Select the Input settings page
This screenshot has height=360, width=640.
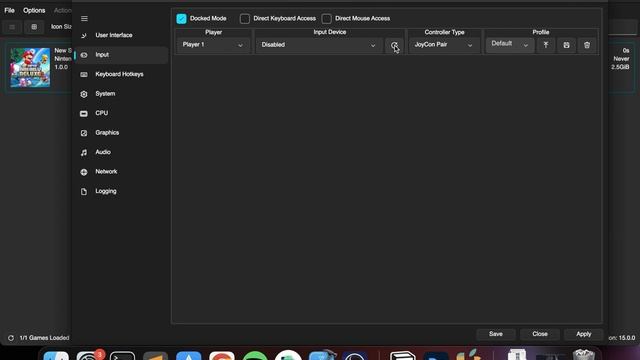click(x=121, y=55)
